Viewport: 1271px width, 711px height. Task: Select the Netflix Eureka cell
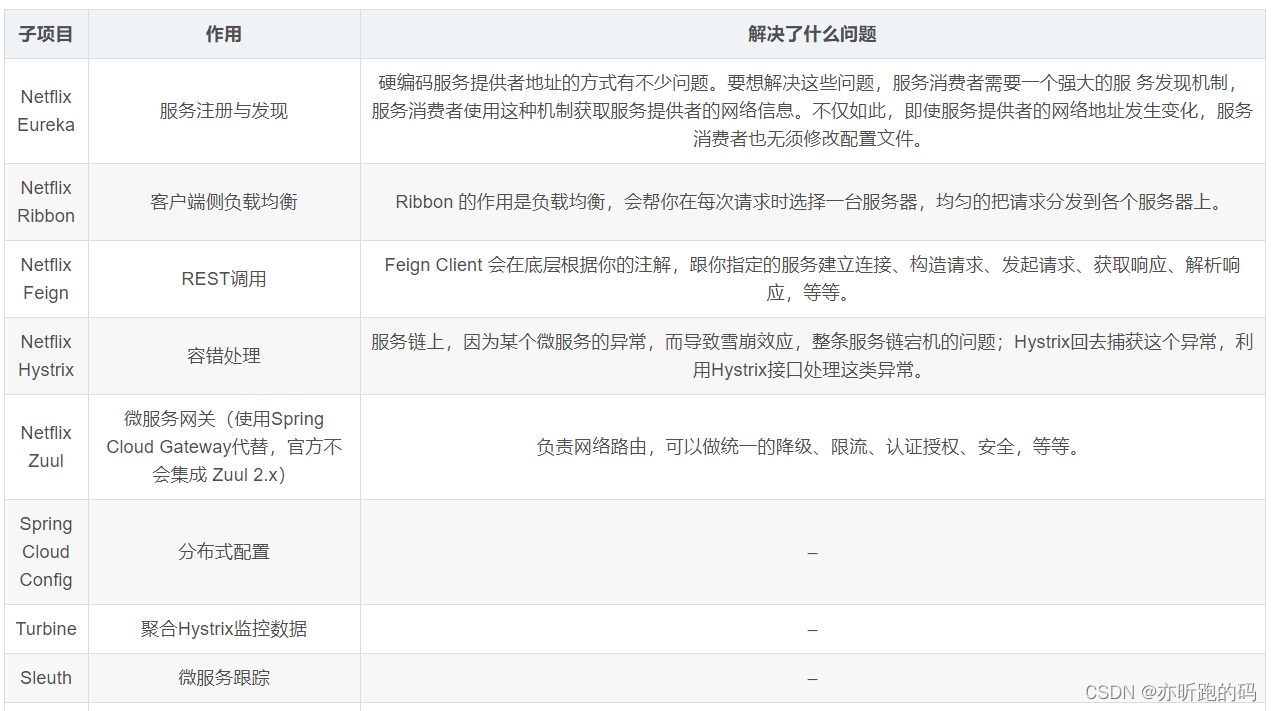(x=46, y=111)
